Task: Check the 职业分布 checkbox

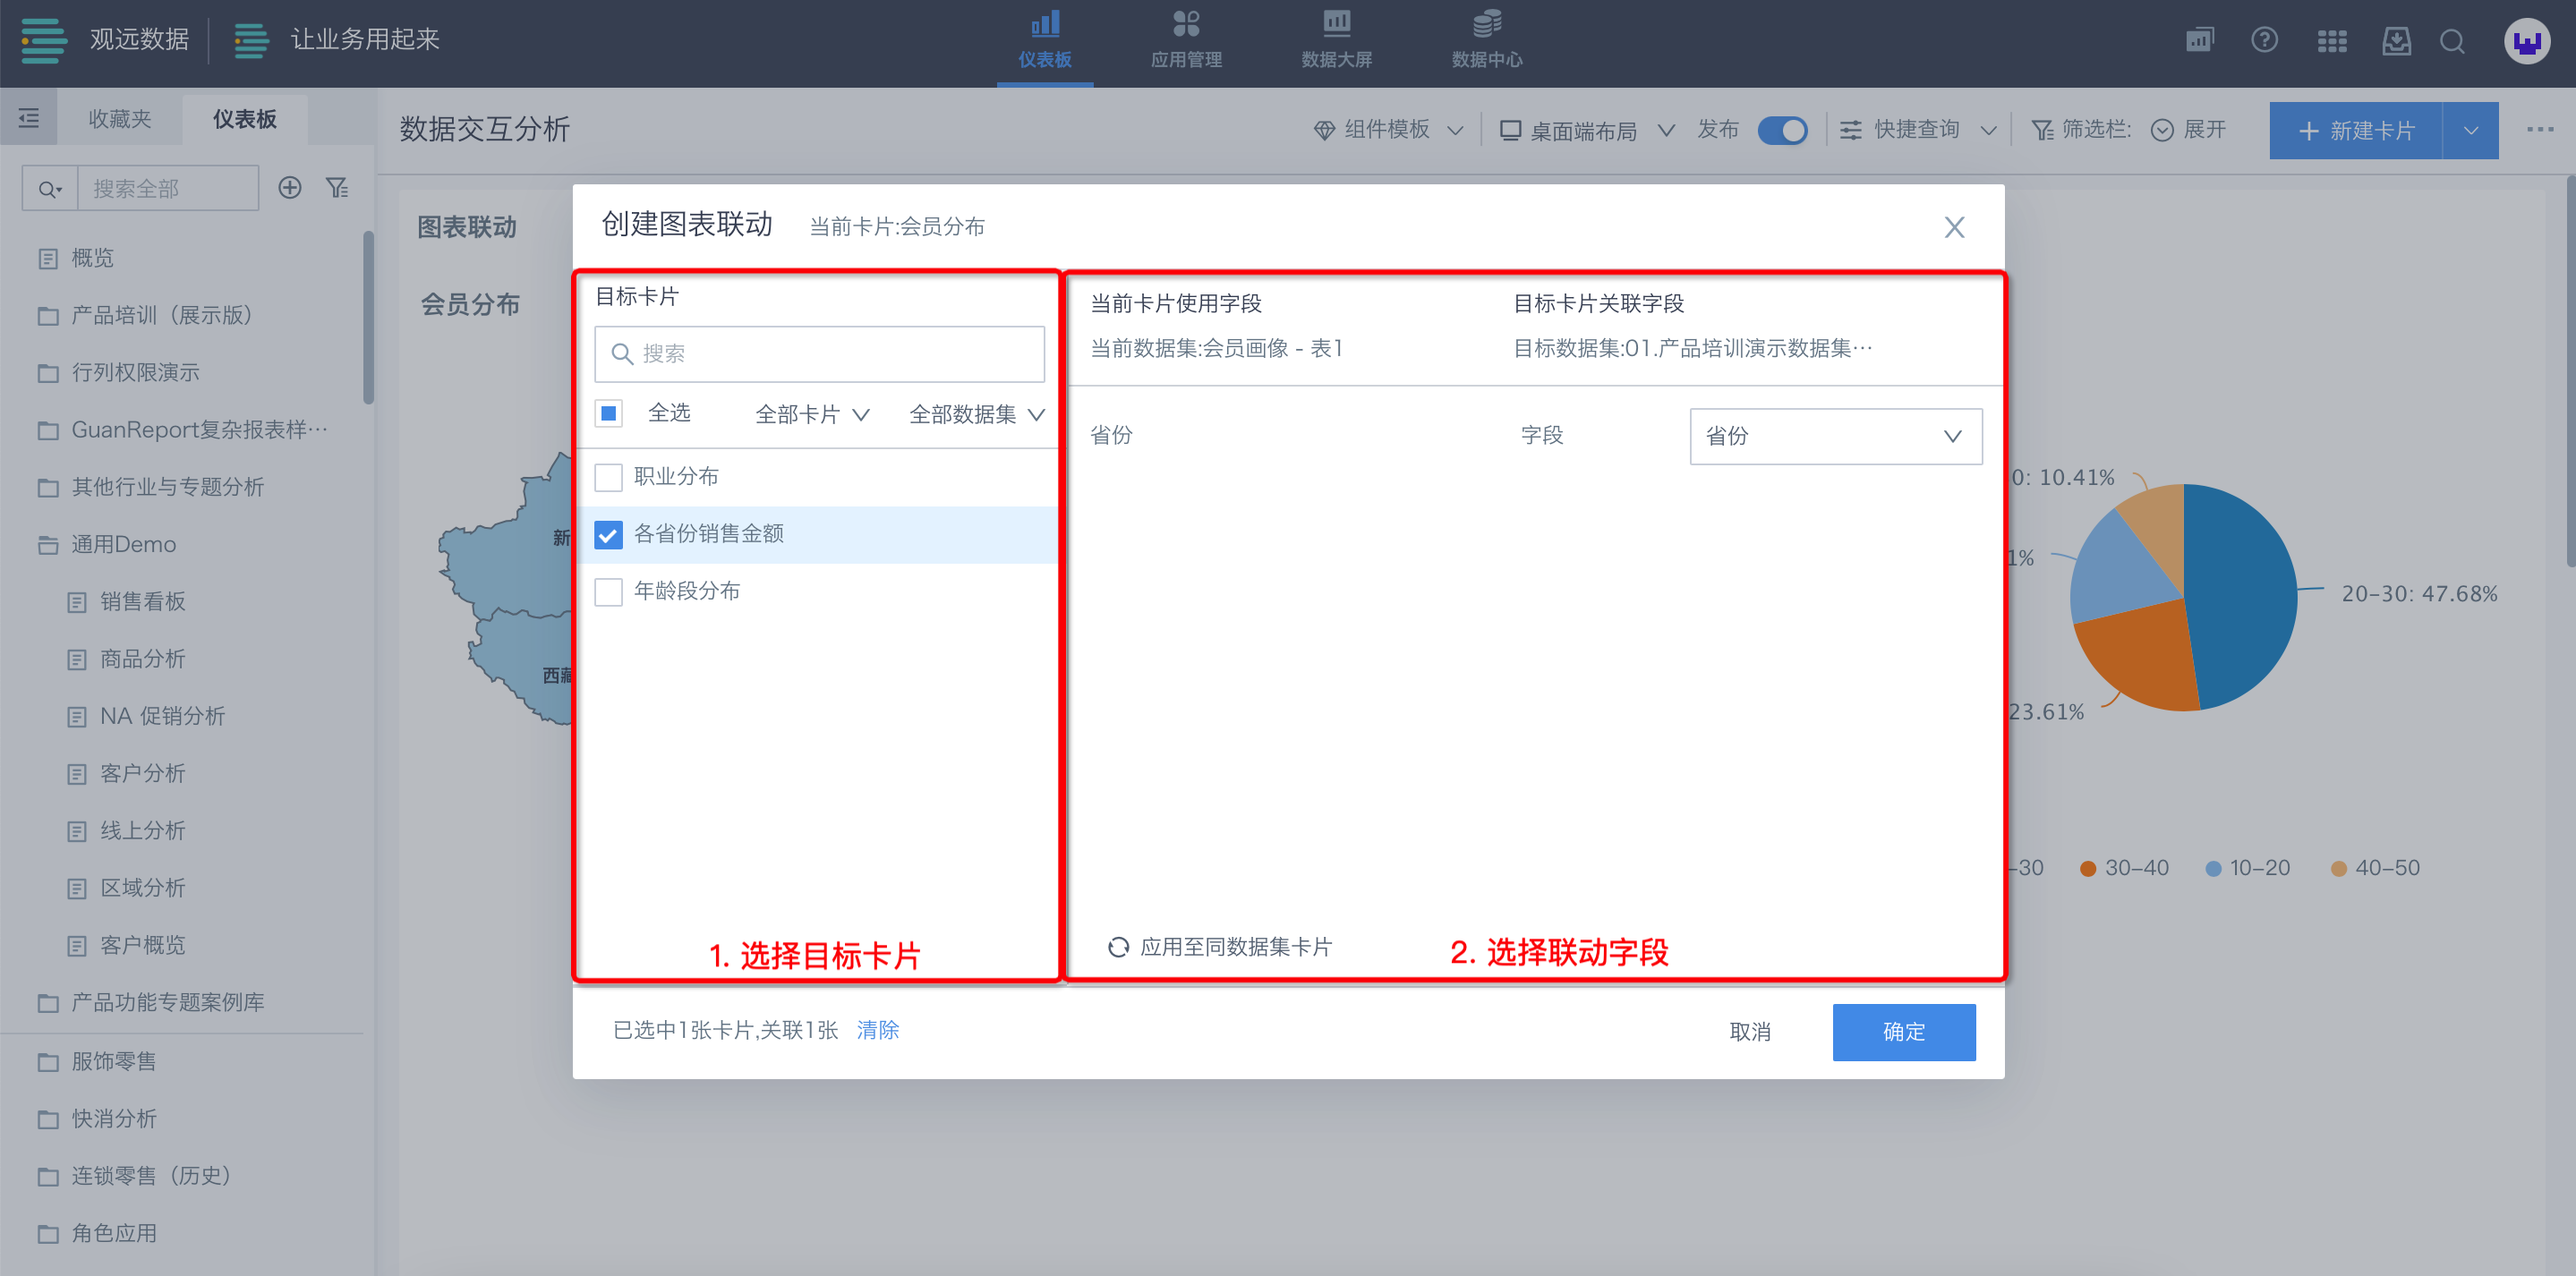Action: tap(608, 476)
